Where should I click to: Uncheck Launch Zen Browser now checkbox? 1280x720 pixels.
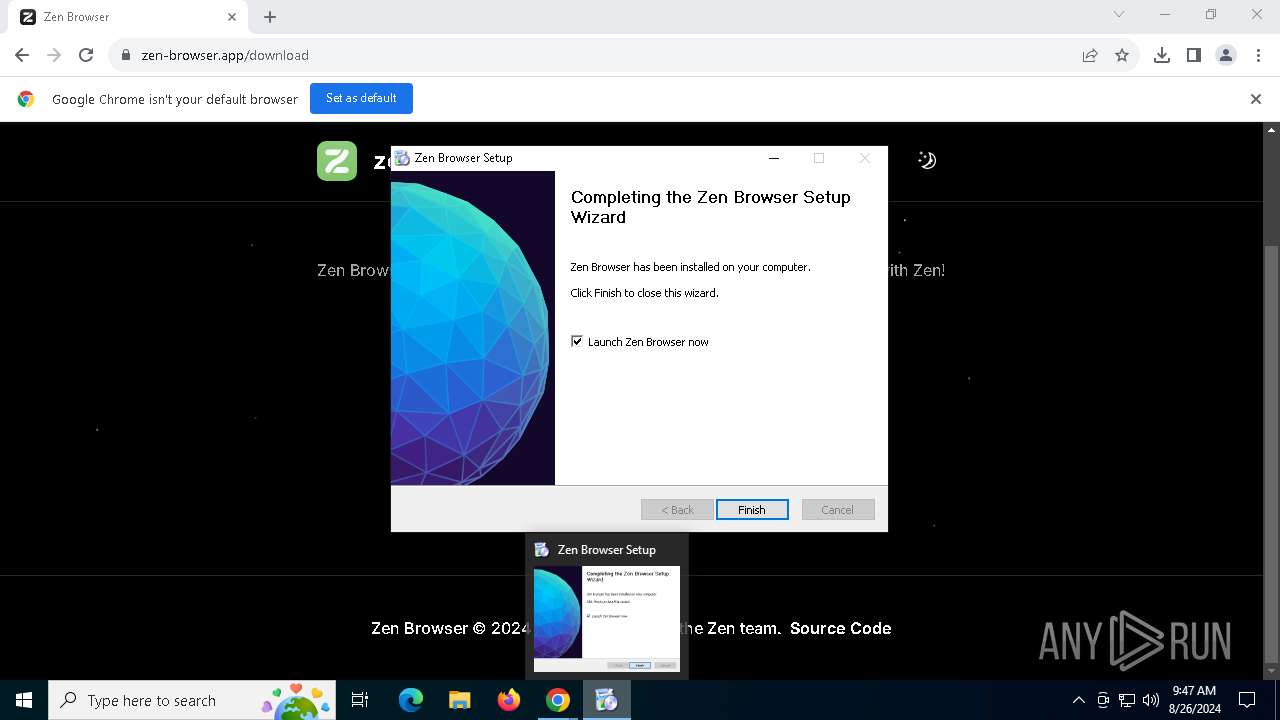click(577, 341)
